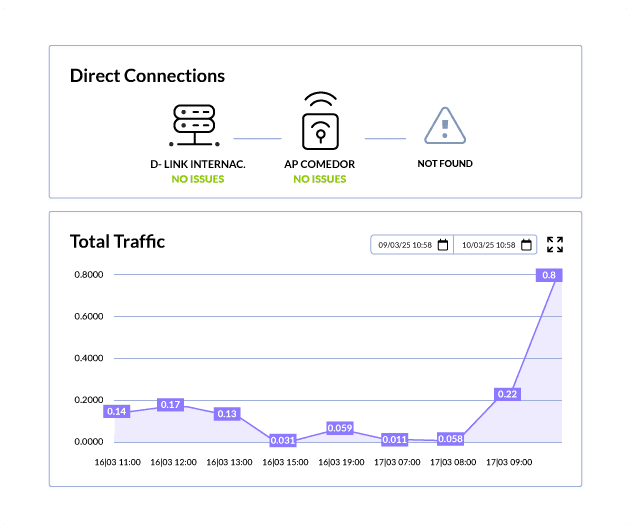Edit the start date 09/03/25 10:58 field

point(412,245)
